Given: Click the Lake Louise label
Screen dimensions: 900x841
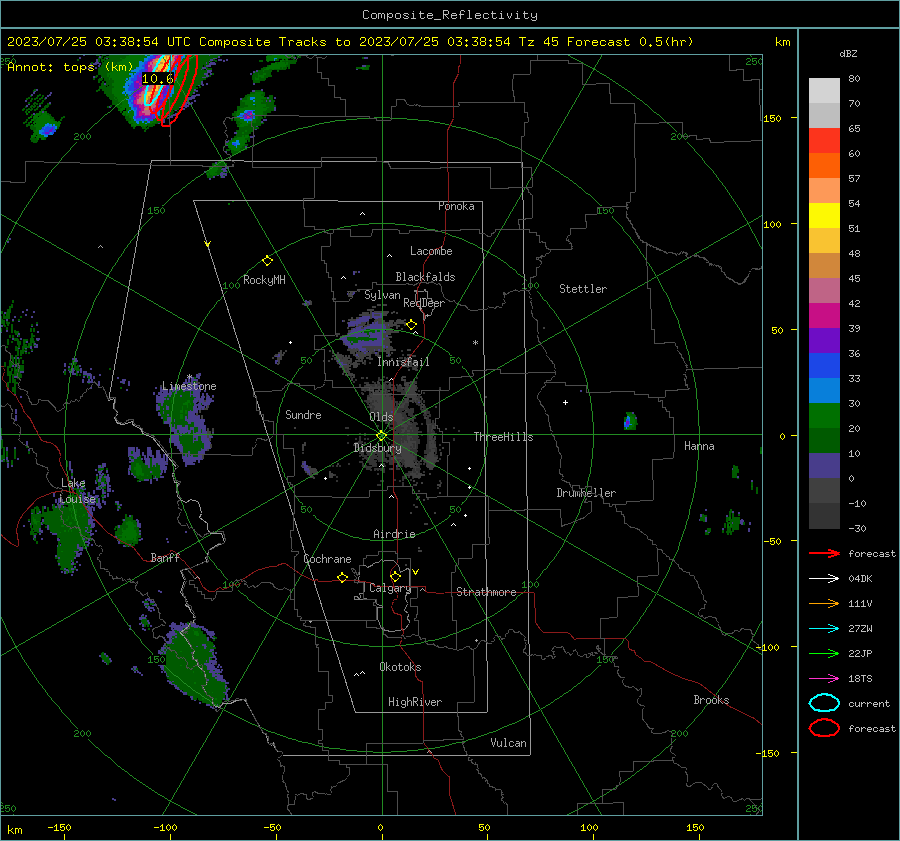Looking at the screenshot, I should click(77, 491).
